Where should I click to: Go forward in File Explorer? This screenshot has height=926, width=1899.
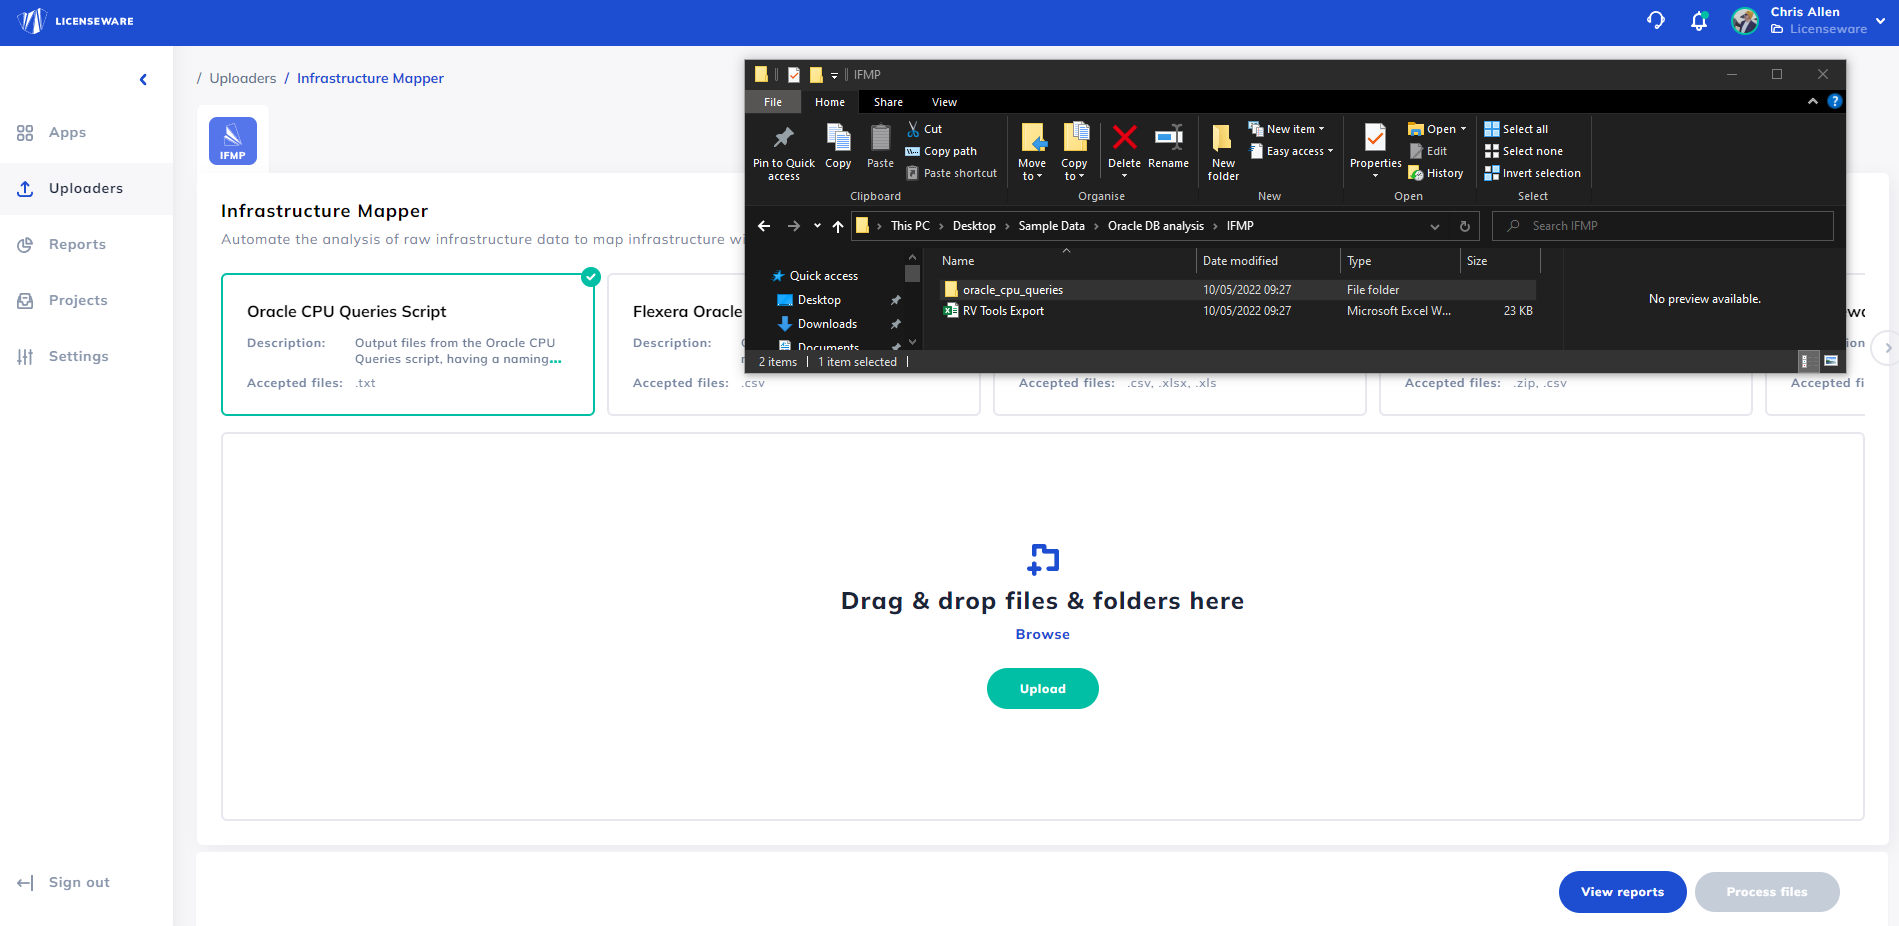pyautogui.click(x=794, y=226)
